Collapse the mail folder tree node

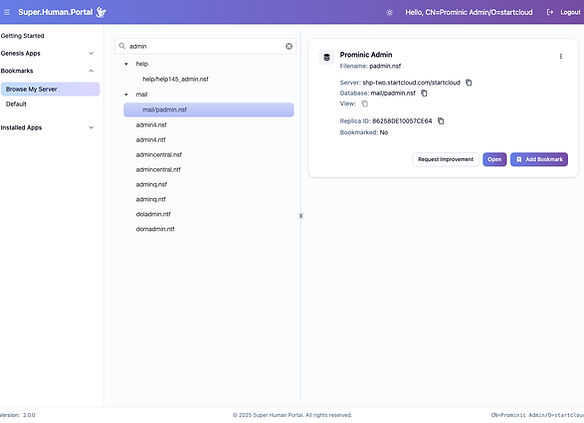126,94
